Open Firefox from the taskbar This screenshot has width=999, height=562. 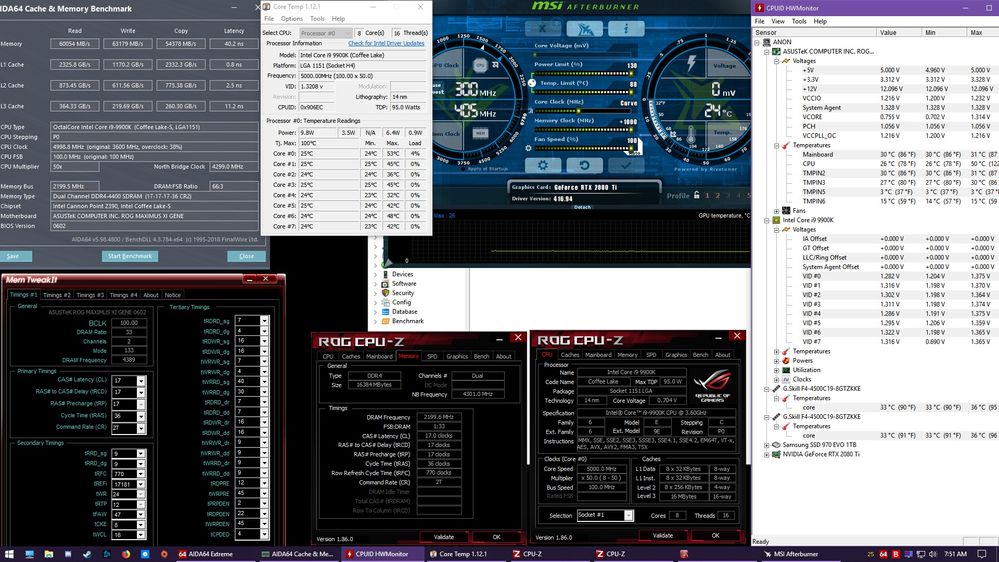(126, 554)
